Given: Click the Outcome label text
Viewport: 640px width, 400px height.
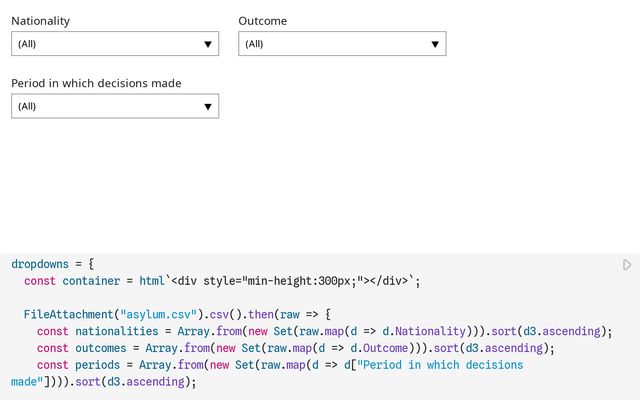Looking at the screenshot, I should pyautogui.click(x=262, y=20).
